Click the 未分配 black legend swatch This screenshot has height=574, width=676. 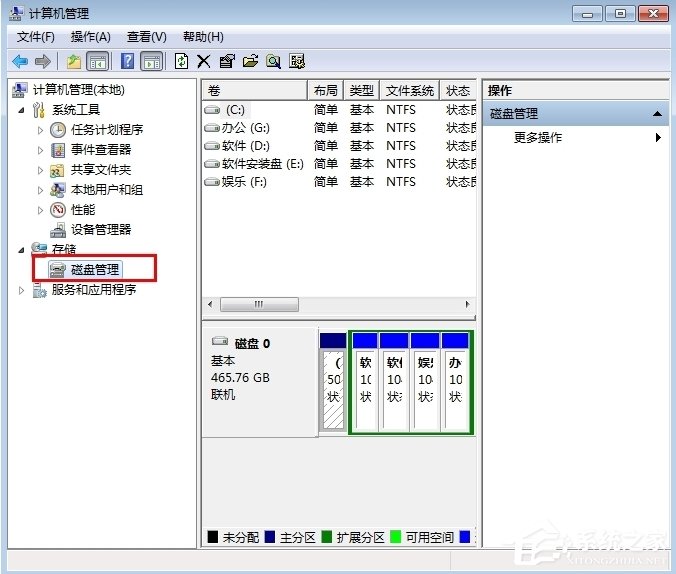[x=213, y=537]
